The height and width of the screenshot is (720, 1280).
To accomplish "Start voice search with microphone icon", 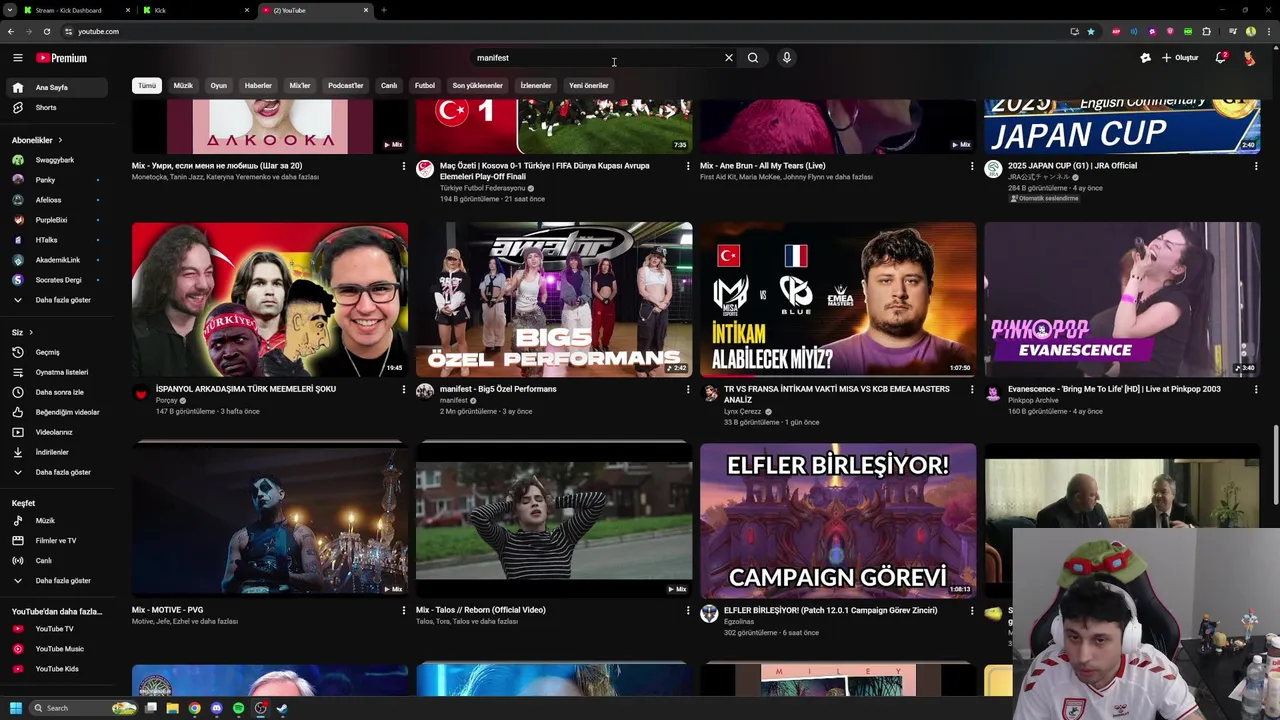I will (787, 58).
